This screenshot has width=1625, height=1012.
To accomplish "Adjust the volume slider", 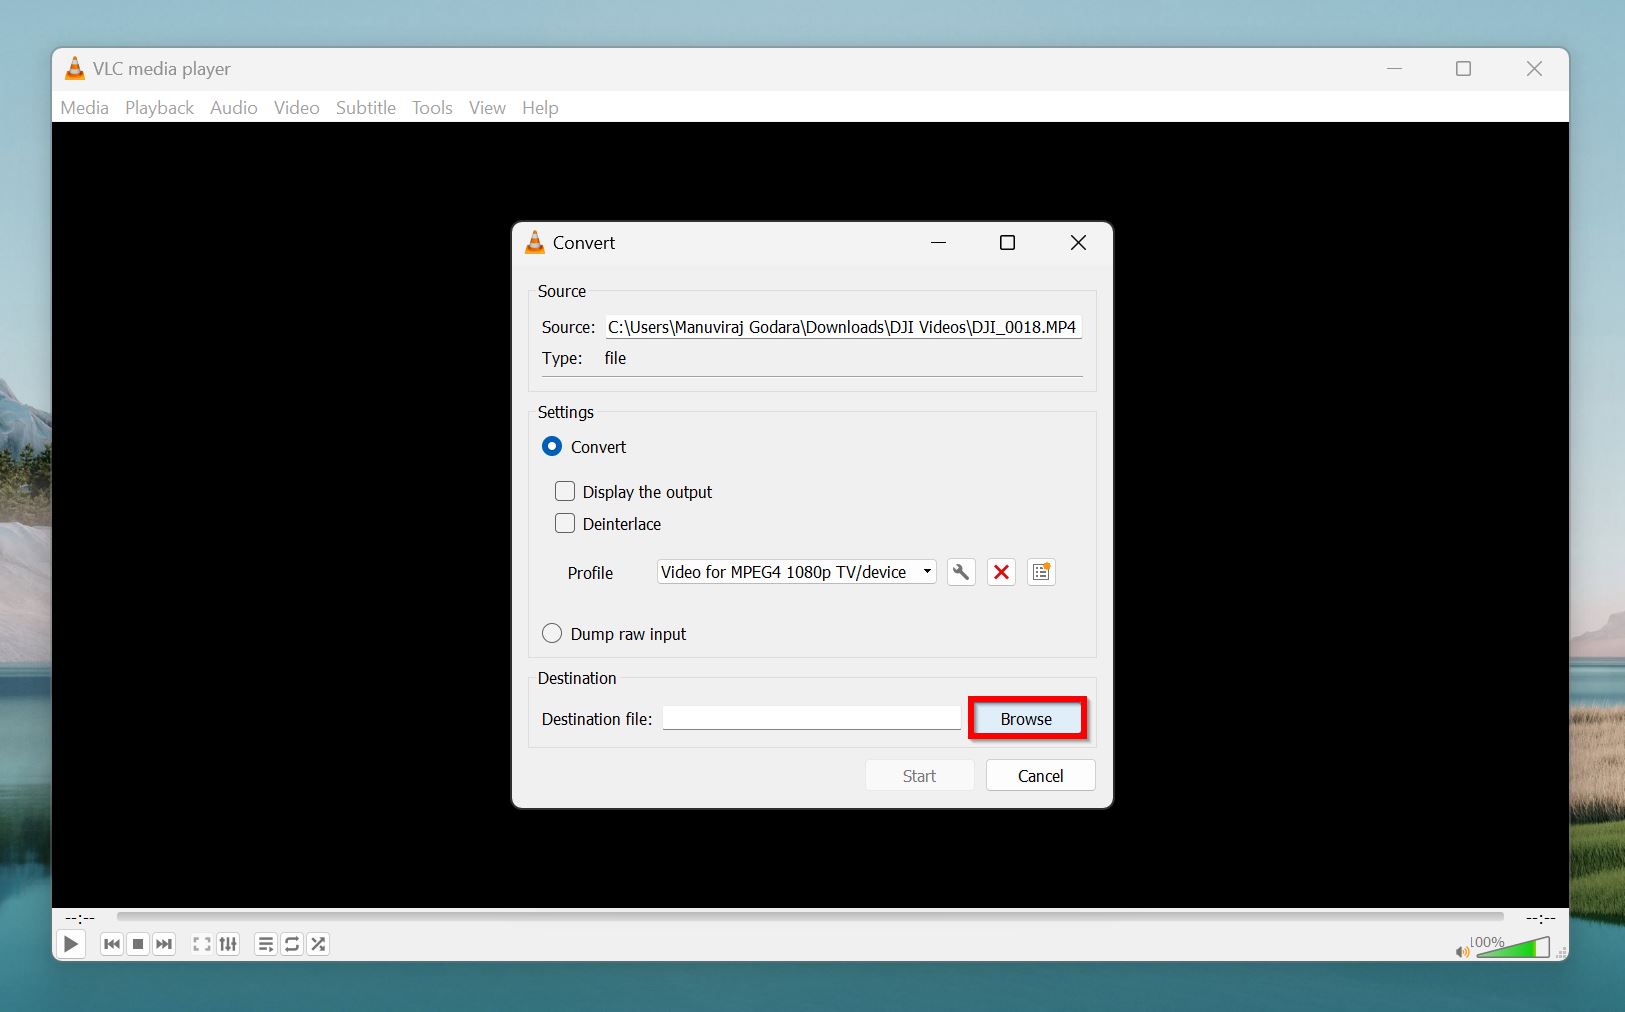I will pos(1513,947).
